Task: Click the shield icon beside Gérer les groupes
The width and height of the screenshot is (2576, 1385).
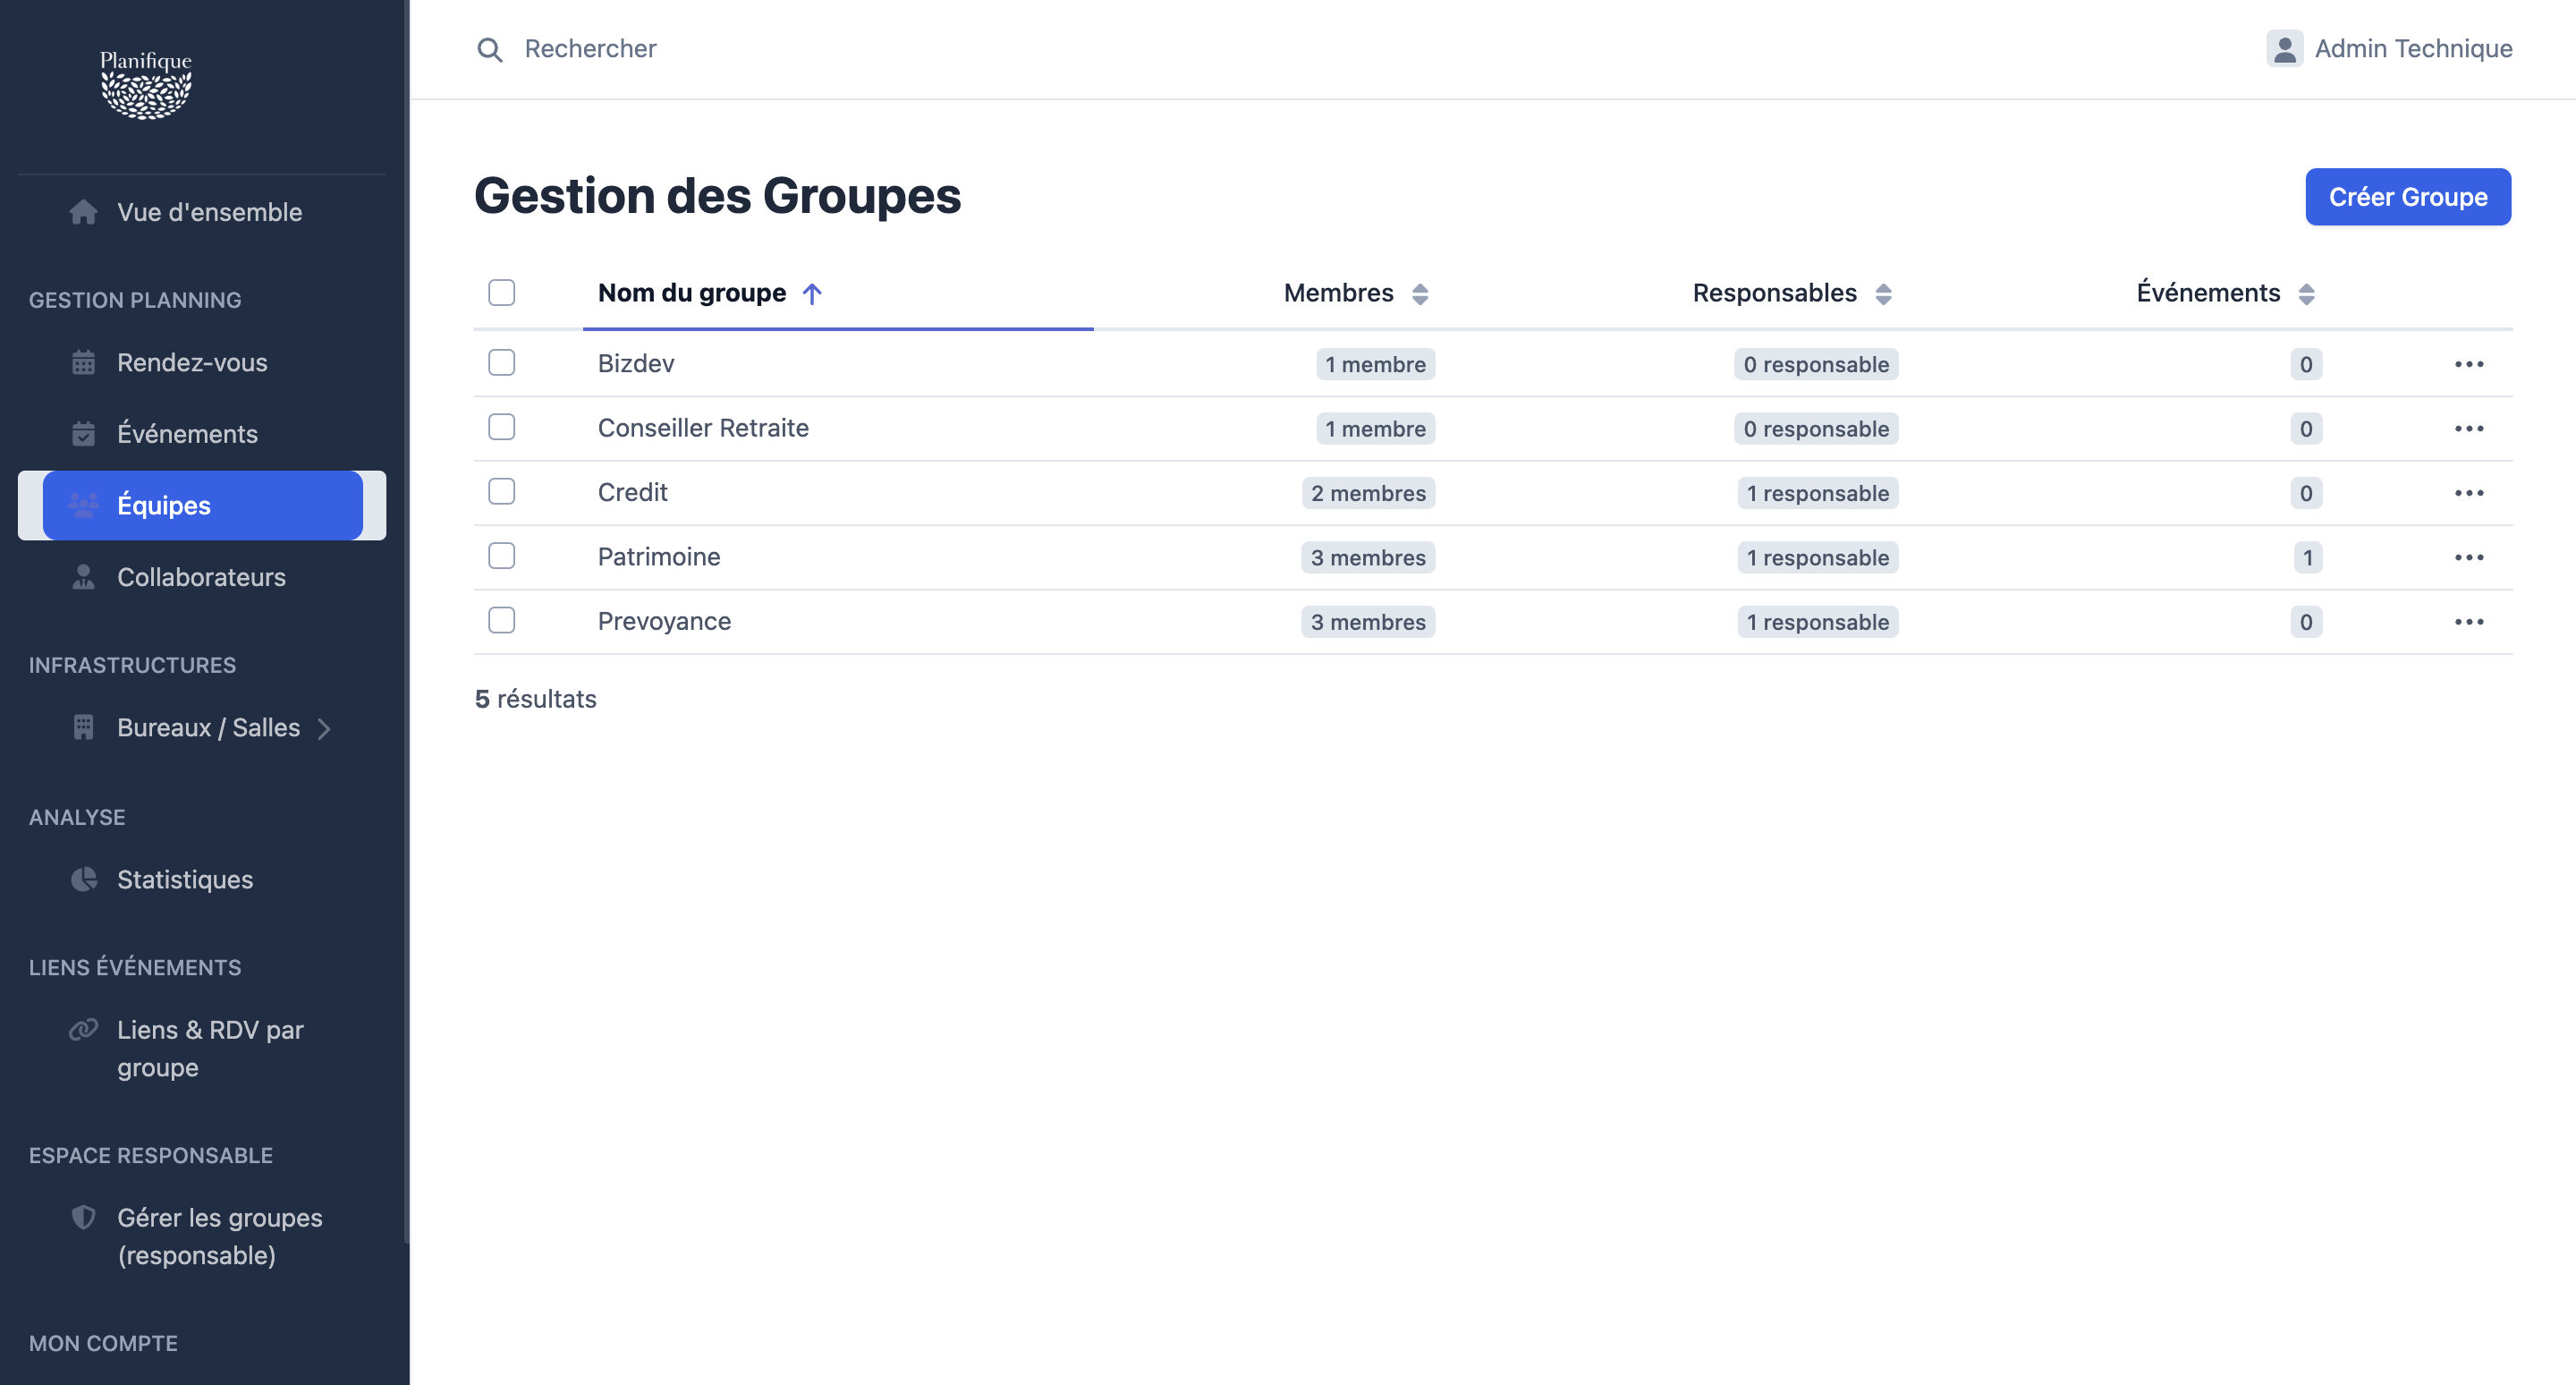Action: [x=84, y=1217]
